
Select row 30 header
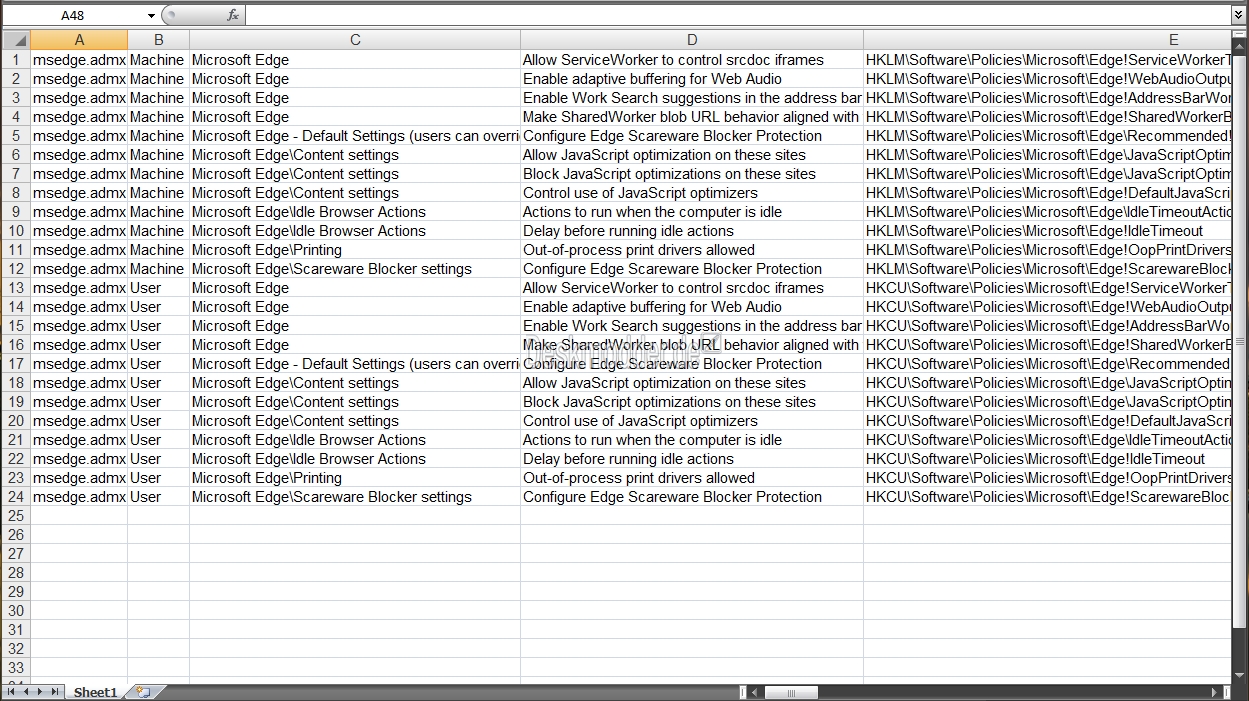click(15, 611)
